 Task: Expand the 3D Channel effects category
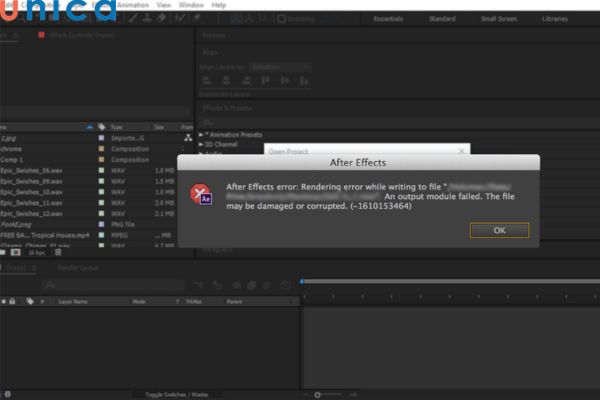coord(202,144)
